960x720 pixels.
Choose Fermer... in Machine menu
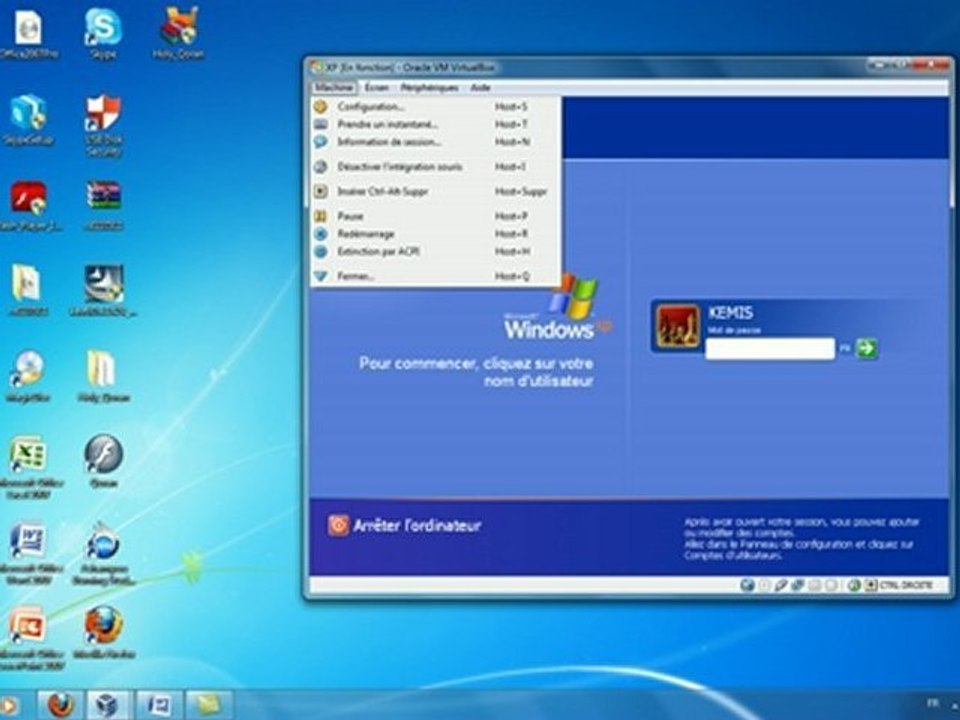436,276
